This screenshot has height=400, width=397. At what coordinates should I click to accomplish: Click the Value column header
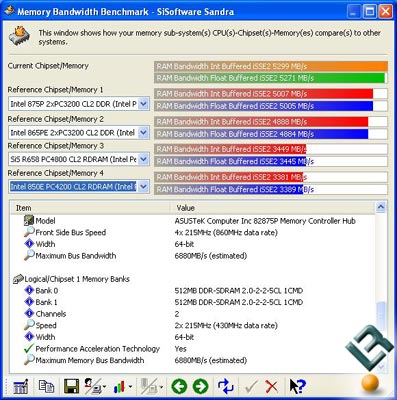pos(273,208)
